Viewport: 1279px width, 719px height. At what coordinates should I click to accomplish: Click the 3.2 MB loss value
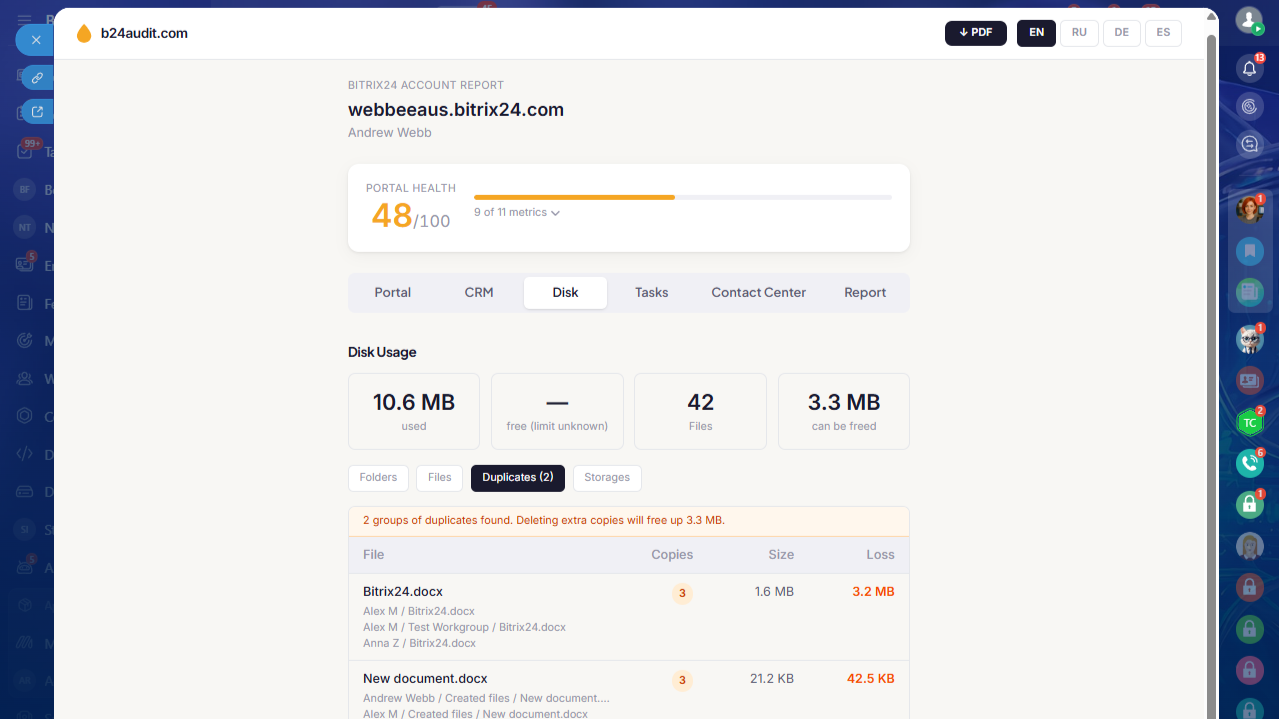click(x=873, y=592)
